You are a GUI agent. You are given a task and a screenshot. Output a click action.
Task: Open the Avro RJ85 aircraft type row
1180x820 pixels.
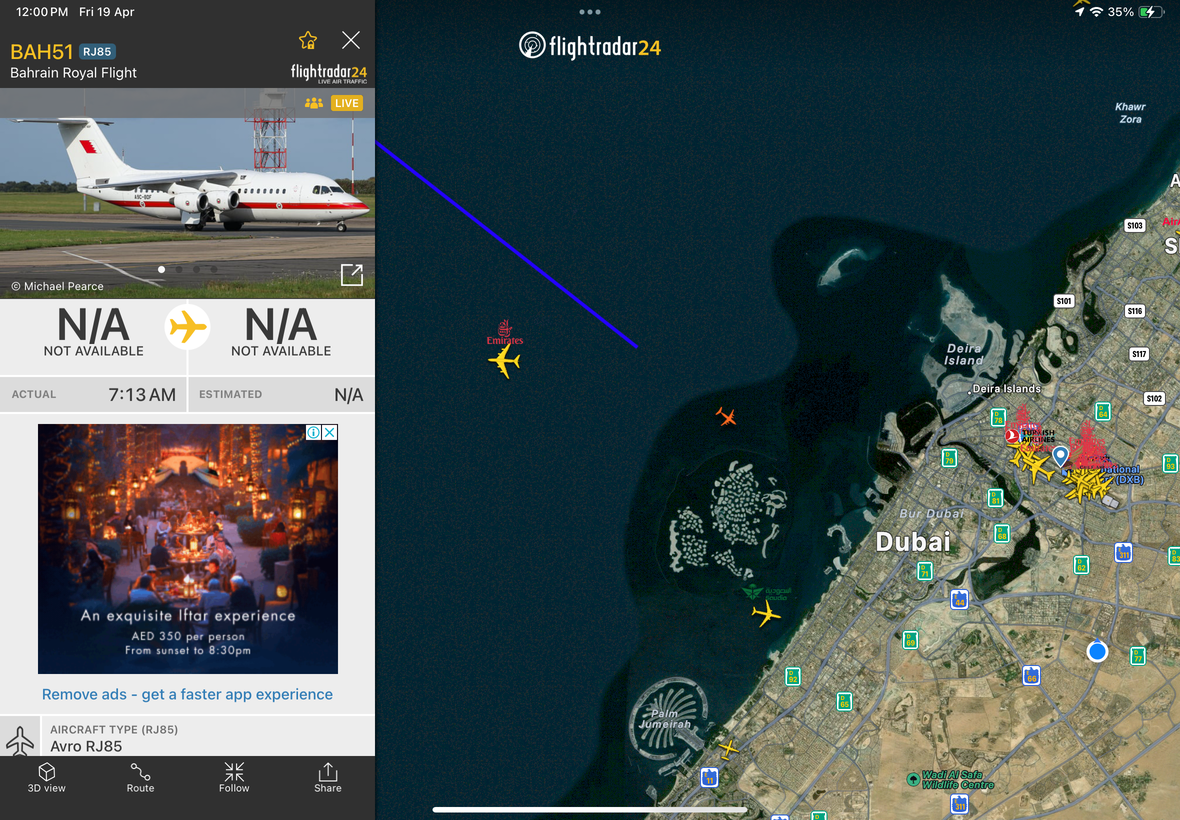[x=187, y=737]
